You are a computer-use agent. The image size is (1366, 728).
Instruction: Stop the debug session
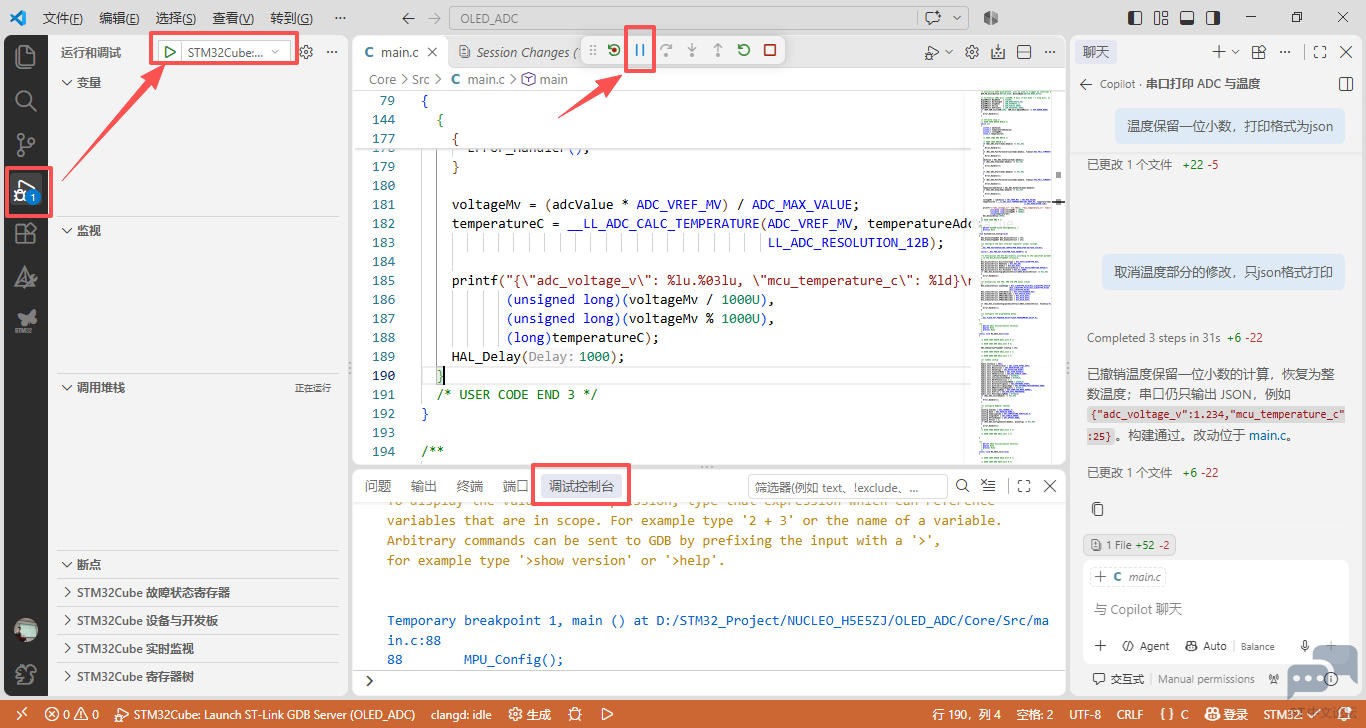[x=770, y=51]
